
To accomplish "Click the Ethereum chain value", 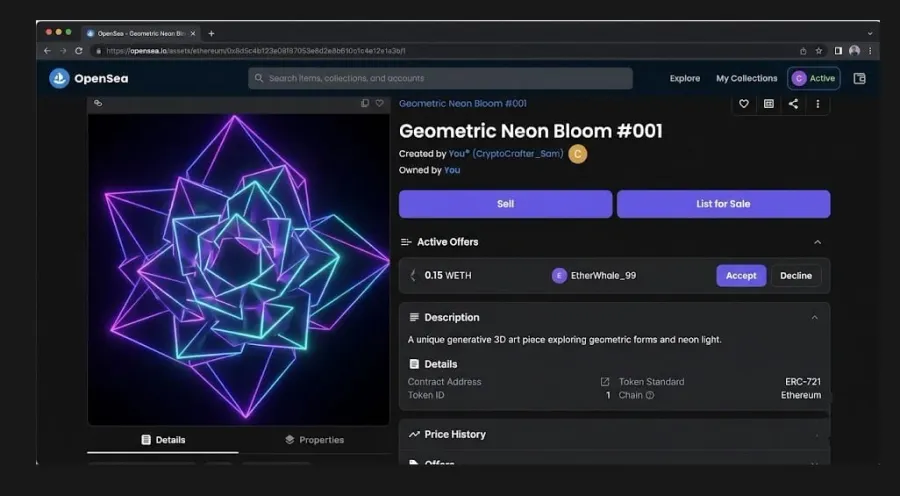I will tap(801, 395).
